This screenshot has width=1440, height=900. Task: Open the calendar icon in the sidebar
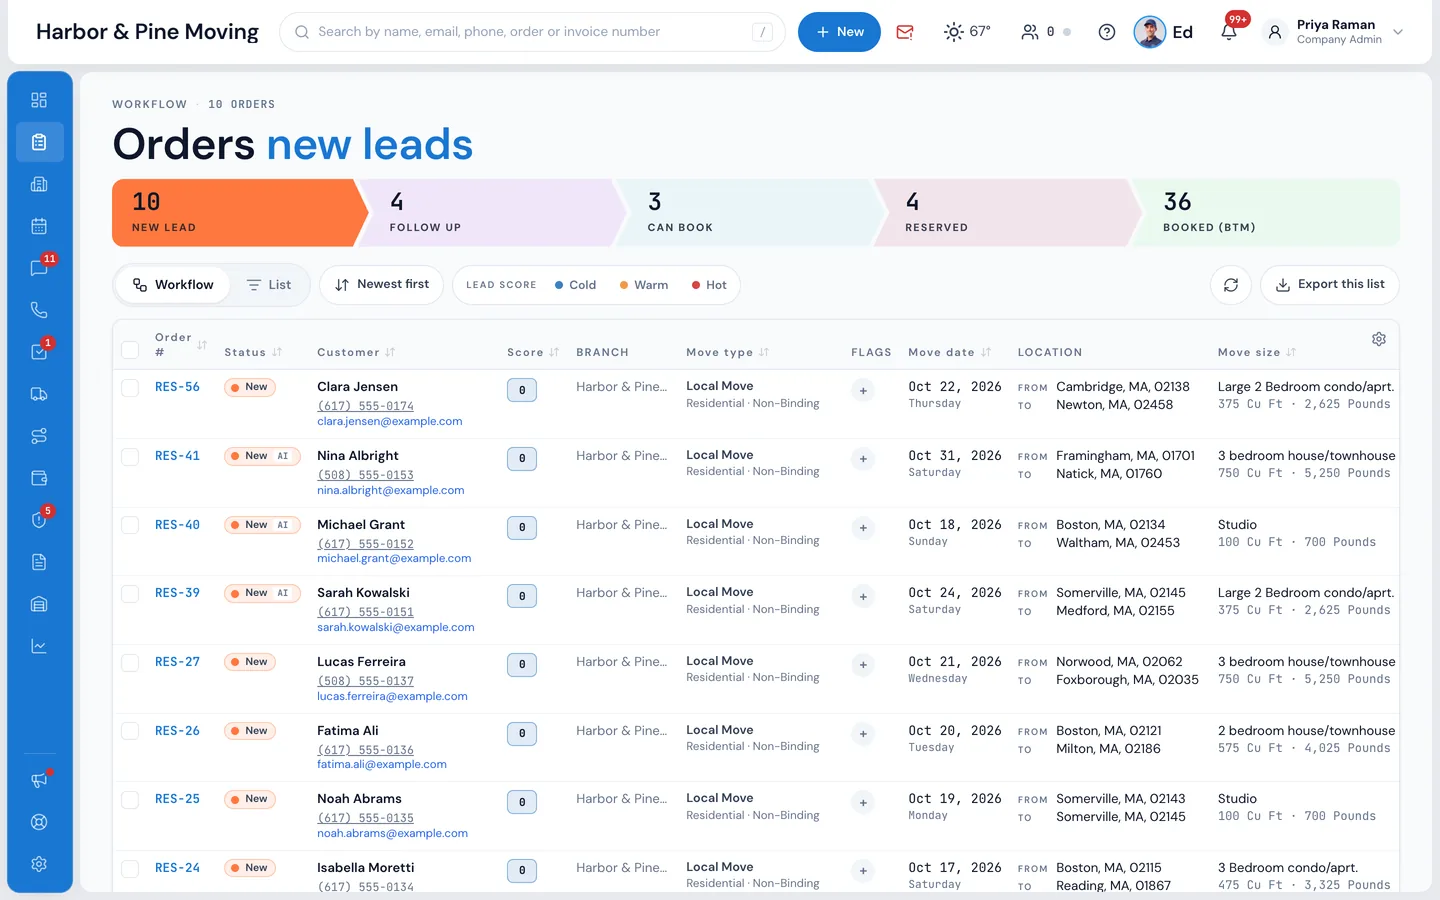(39, 226)
